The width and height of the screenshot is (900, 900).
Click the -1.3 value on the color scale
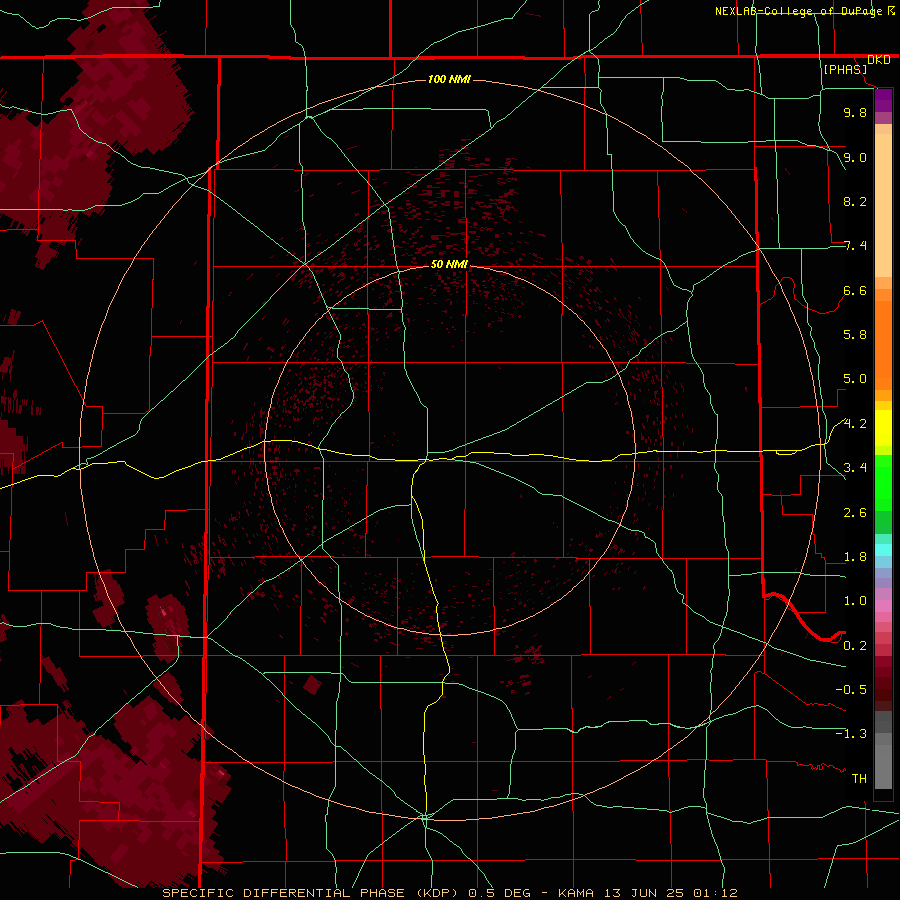[x=851, y=734]
